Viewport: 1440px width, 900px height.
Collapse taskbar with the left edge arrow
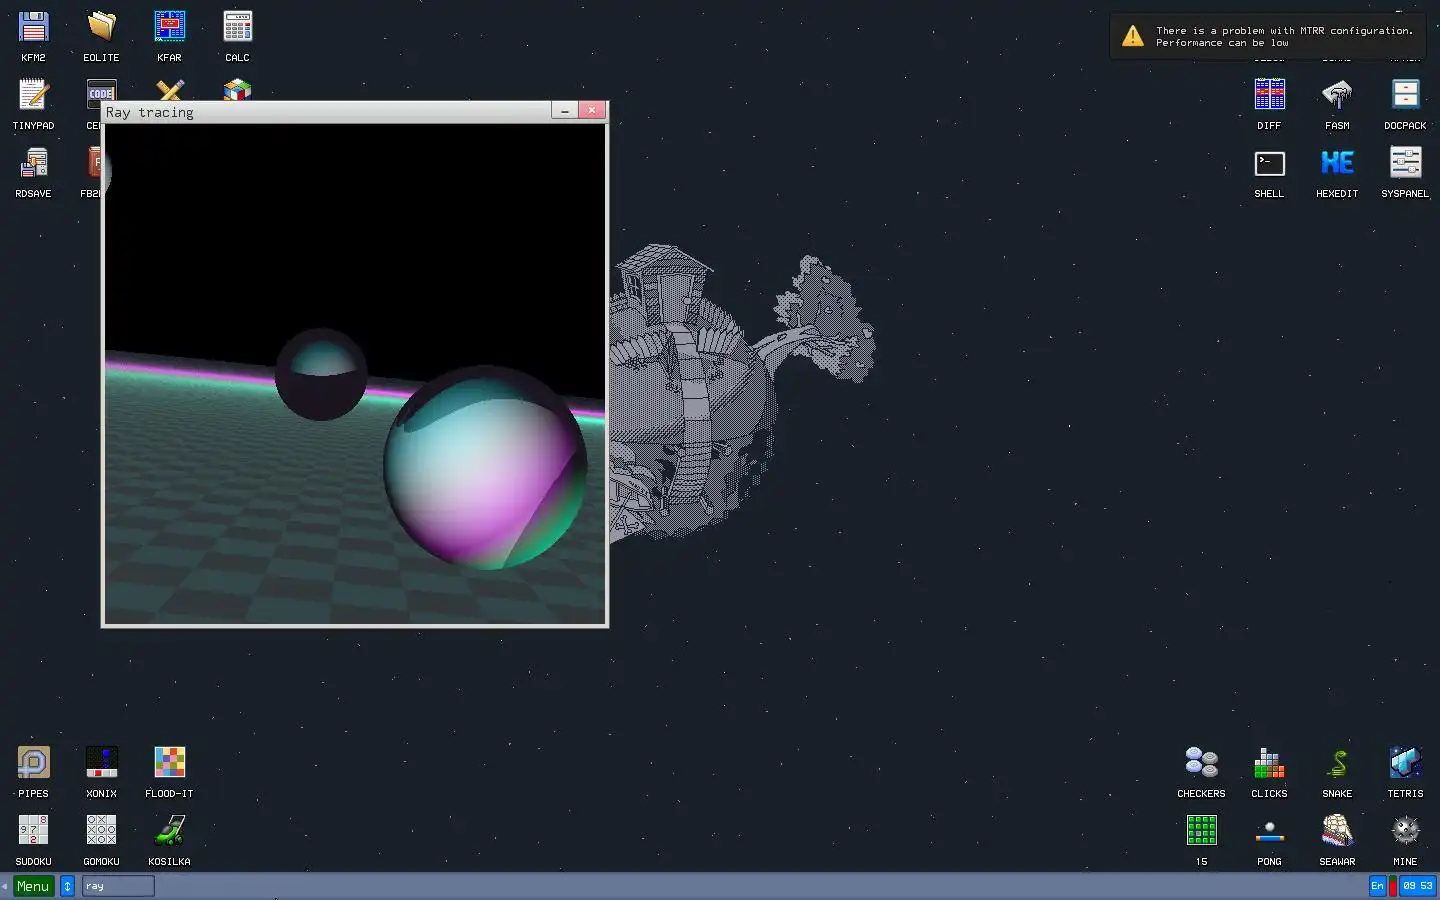(x=4, y=886)
